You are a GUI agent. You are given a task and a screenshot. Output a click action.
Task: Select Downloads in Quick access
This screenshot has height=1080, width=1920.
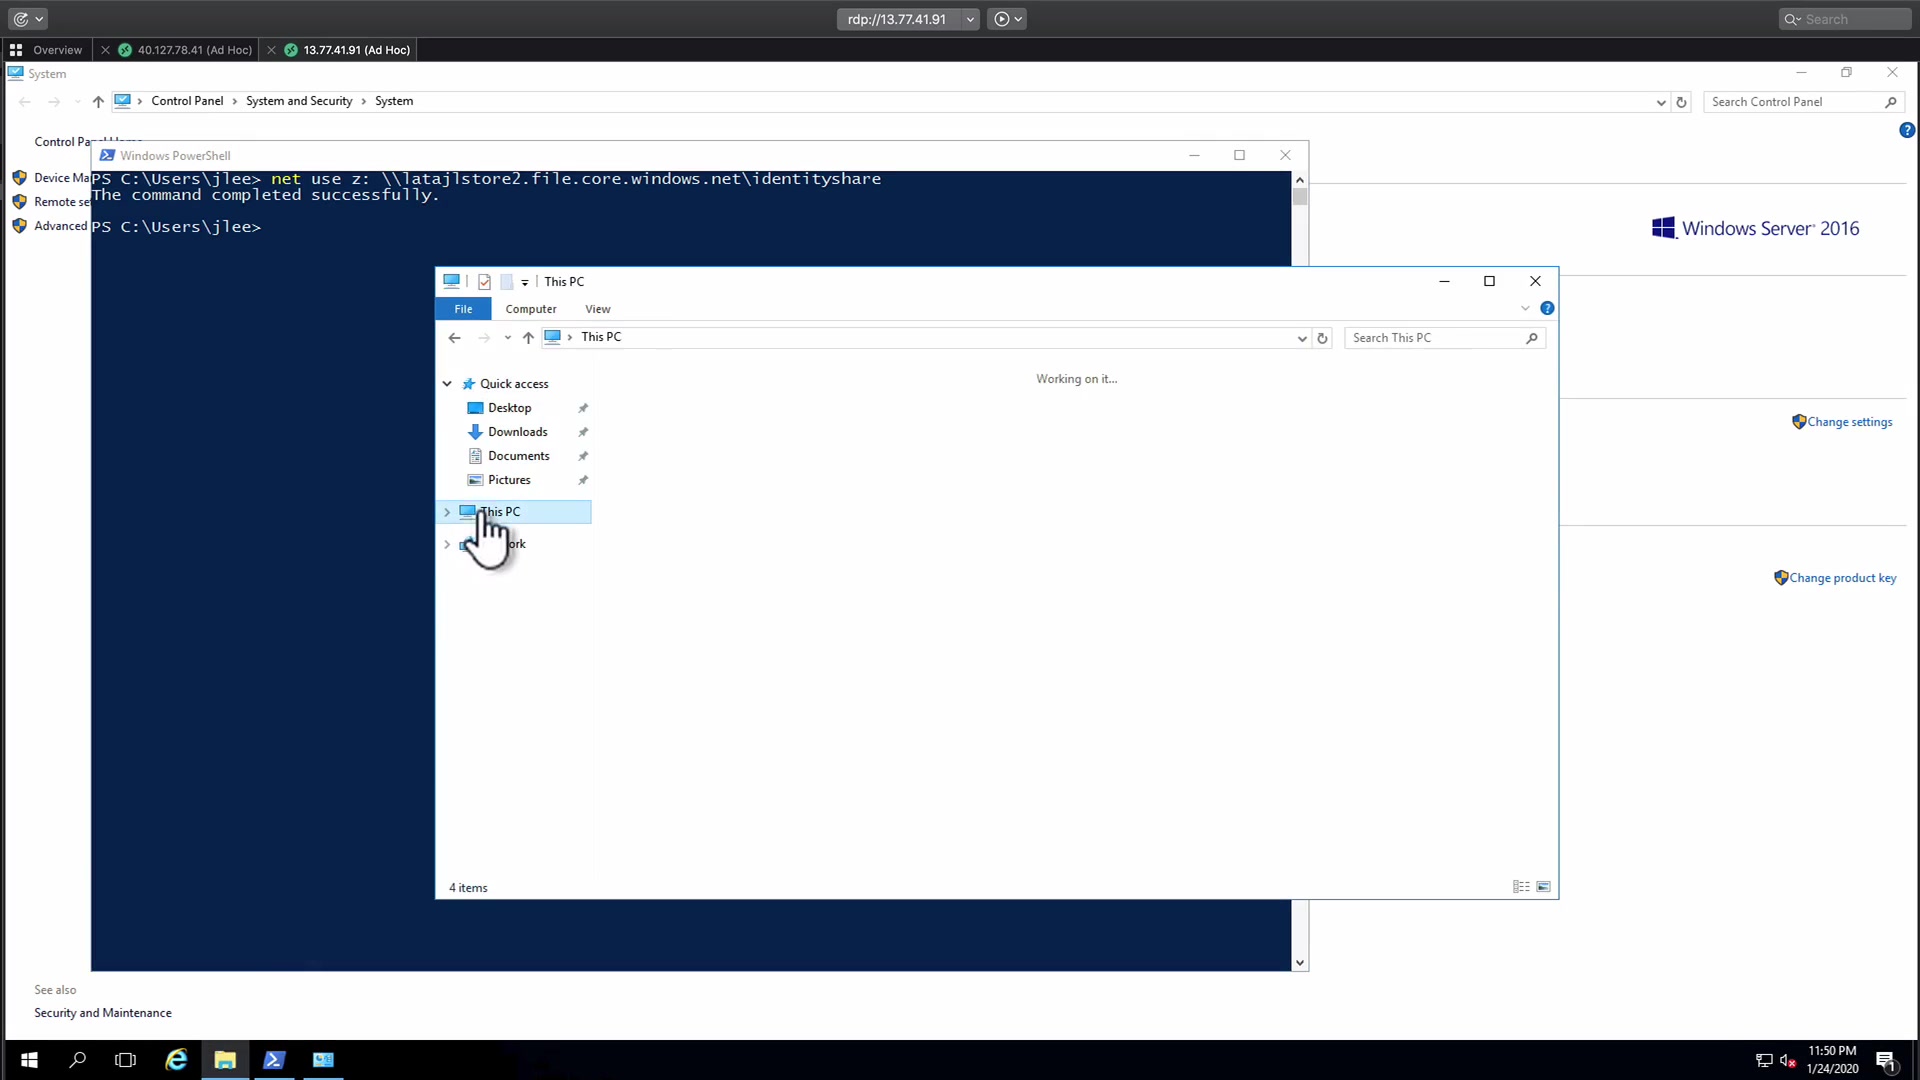tap(517, 432)
